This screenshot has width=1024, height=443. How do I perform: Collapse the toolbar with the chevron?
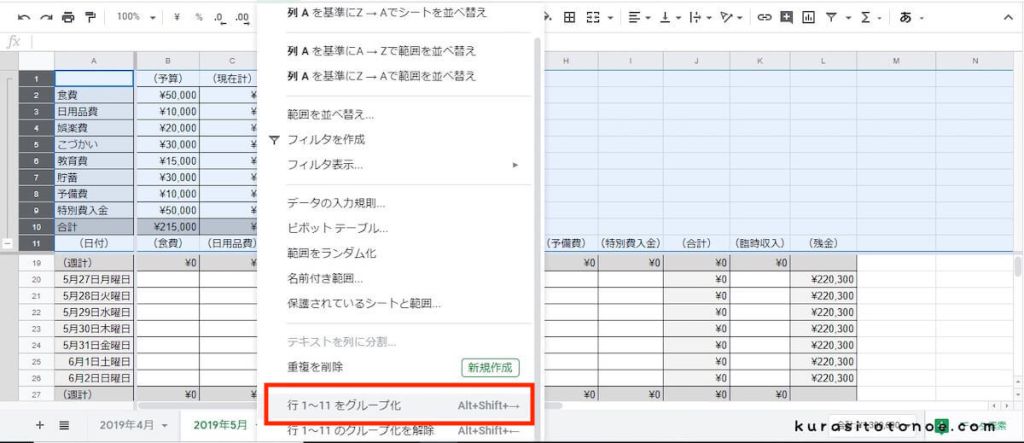pyautogui.click(x=1008, y=18)
